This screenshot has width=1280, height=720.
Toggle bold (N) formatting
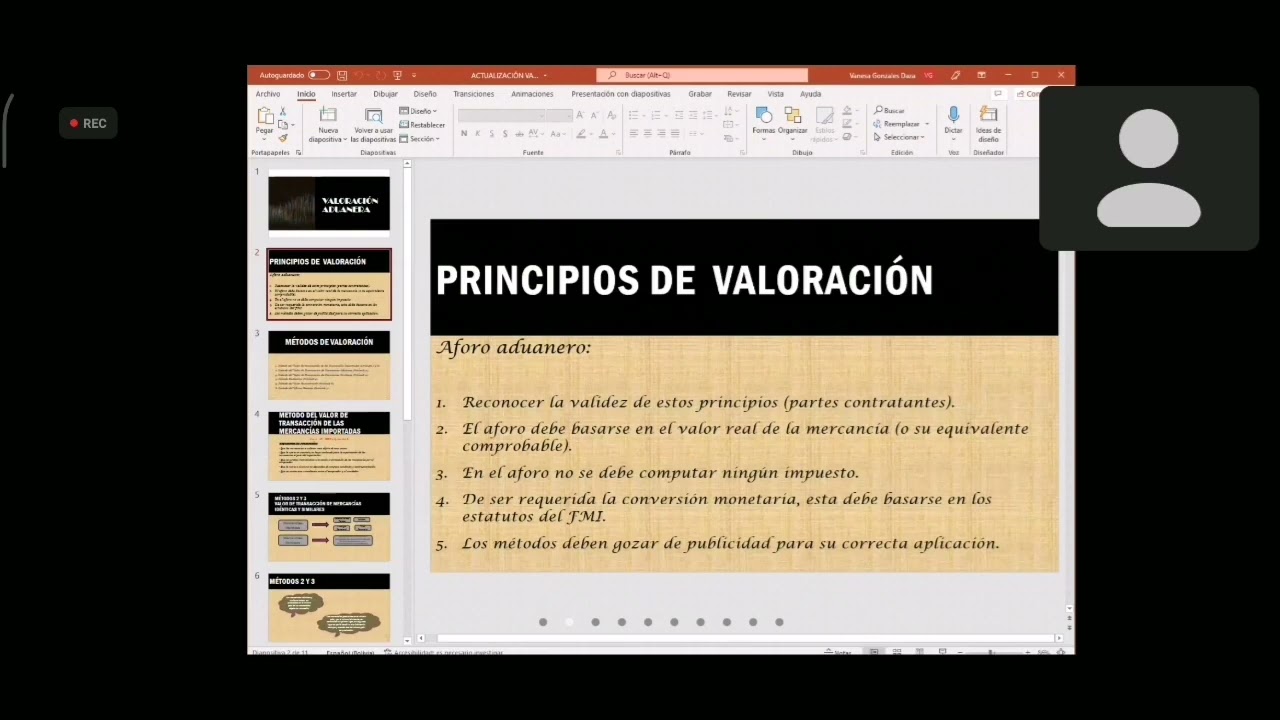click(464, 134)
